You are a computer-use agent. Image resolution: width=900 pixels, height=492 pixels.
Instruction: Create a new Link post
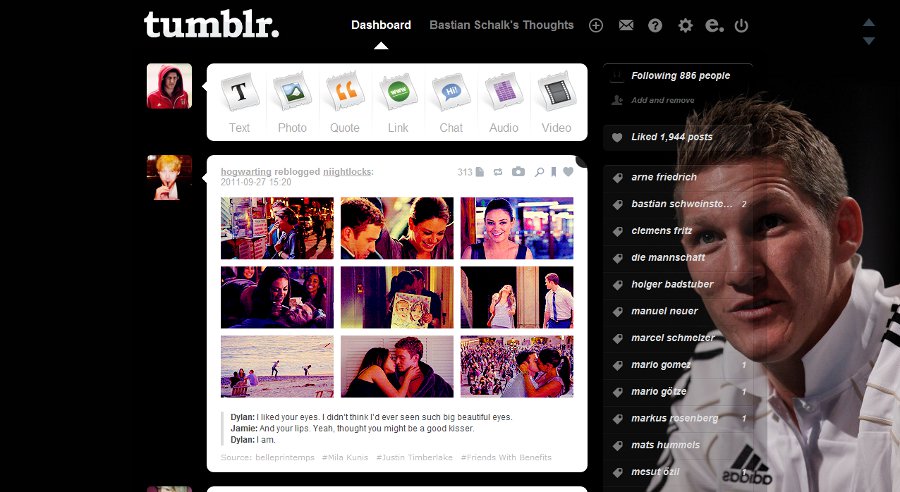click(398, 102)
